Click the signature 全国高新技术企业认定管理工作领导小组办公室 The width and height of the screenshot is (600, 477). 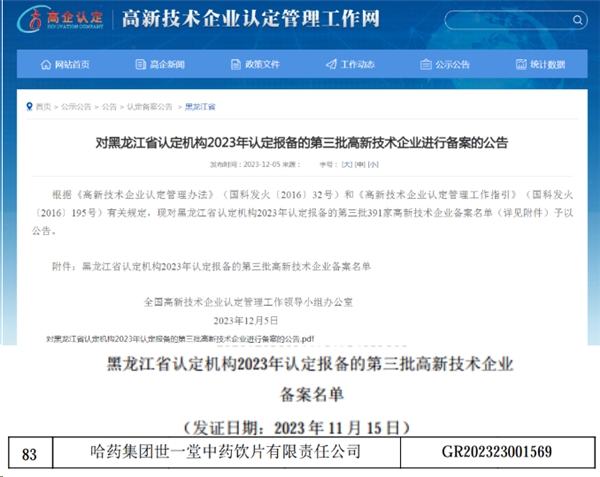248,302
